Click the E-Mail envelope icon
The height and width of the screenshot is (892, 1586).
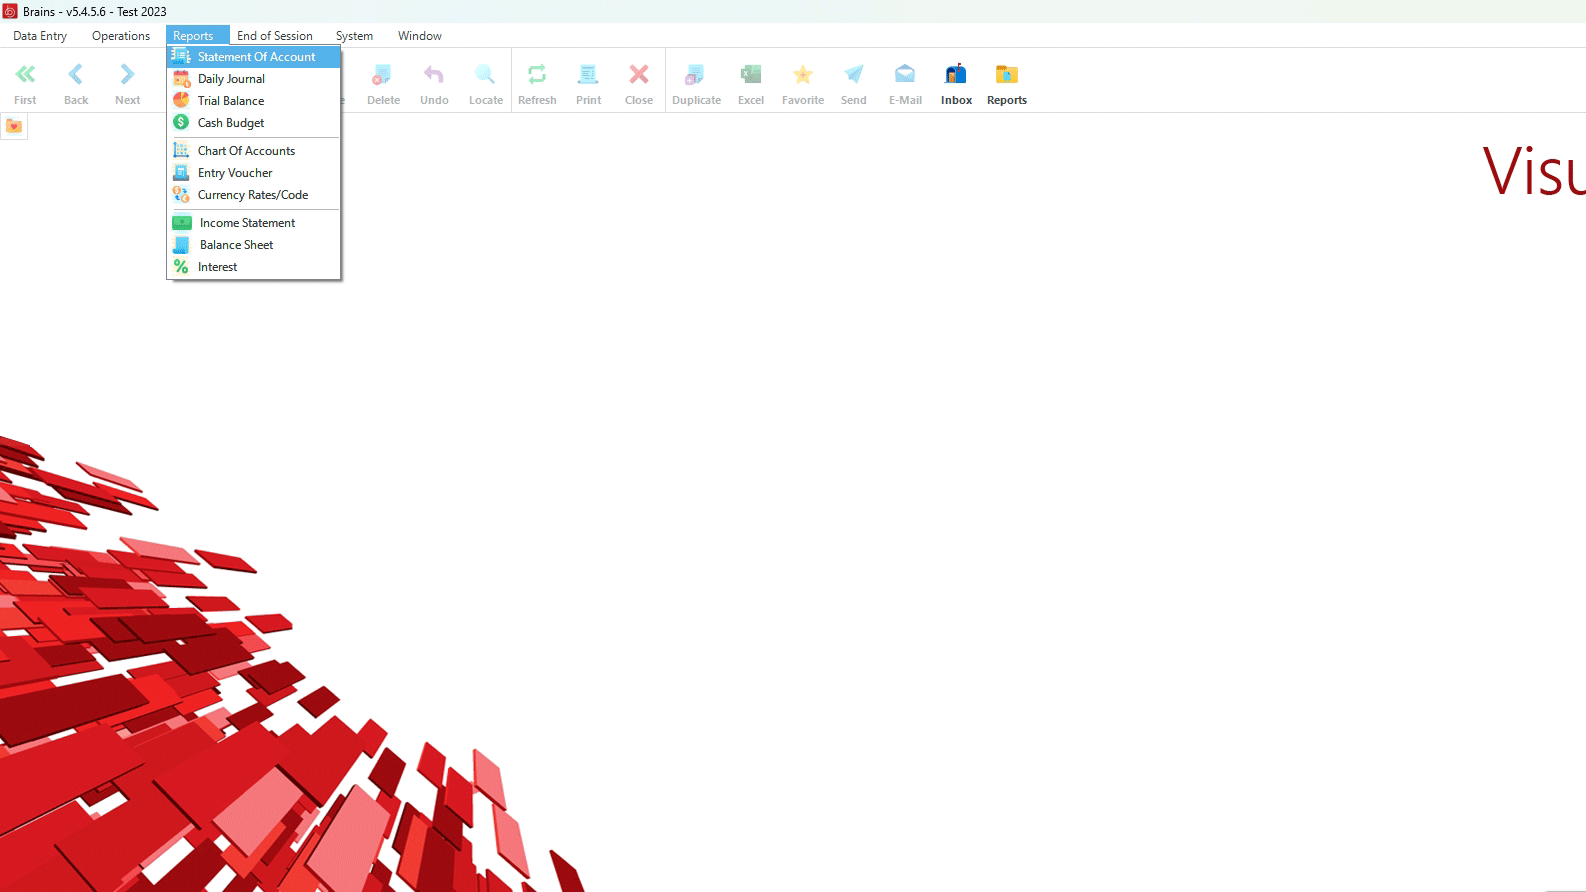click(905, 74)
